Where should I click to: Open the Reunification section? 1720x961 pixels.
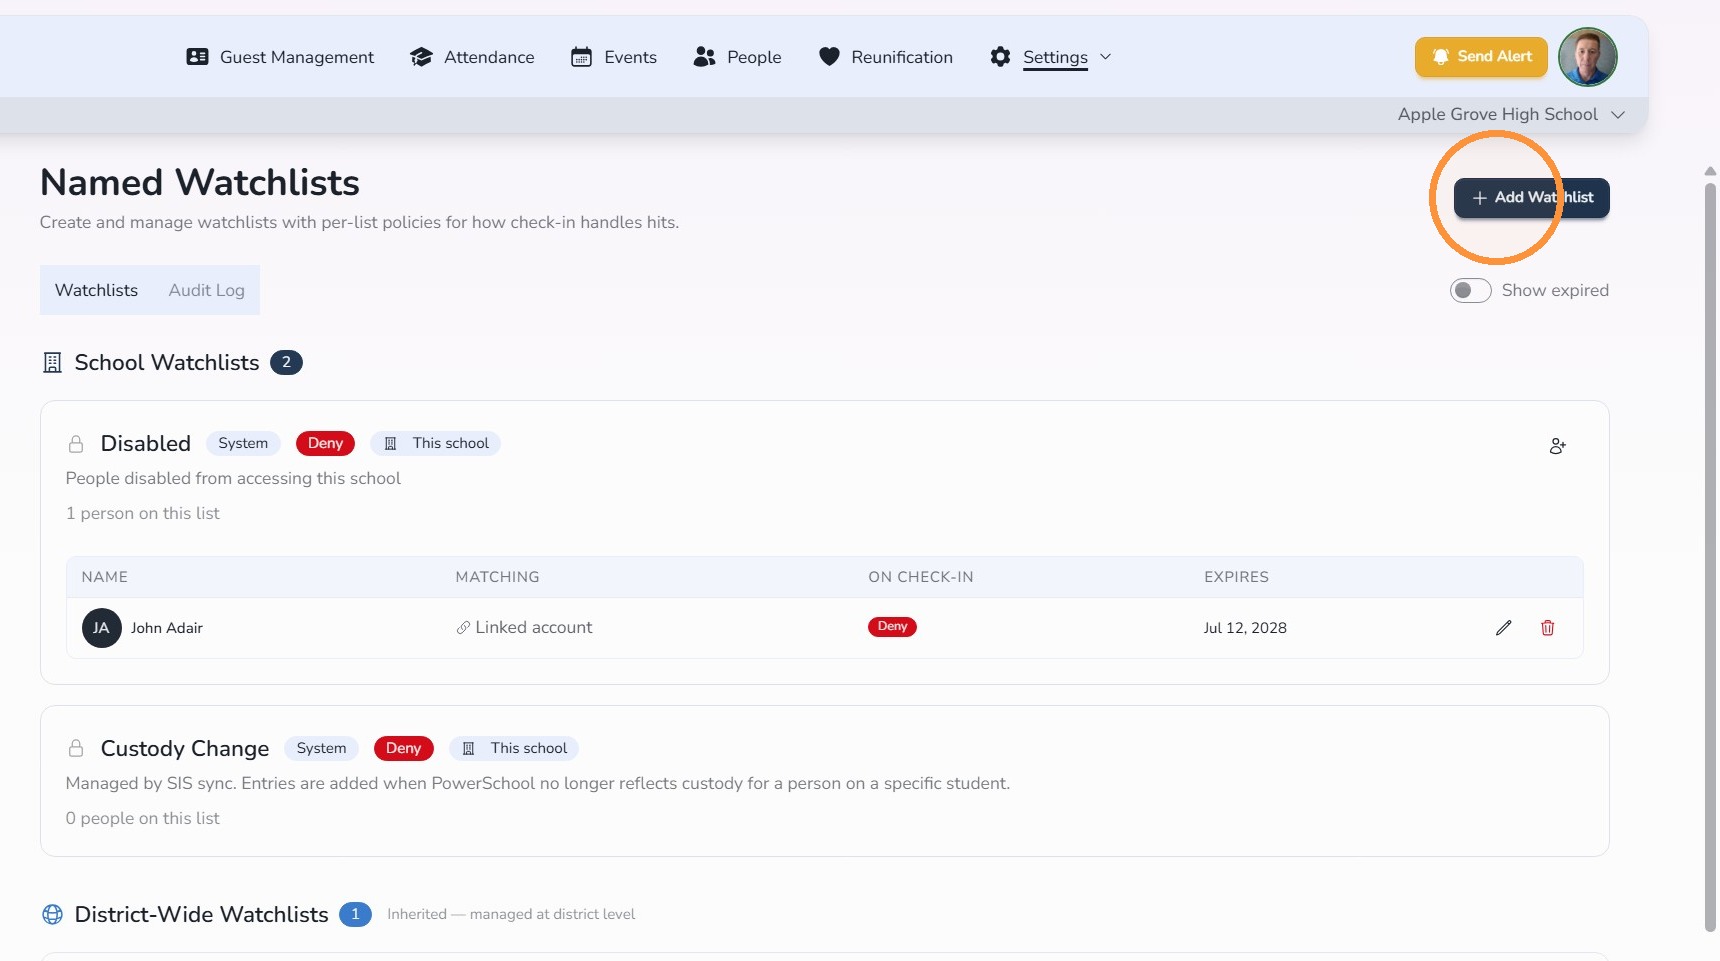coord(885,57)
